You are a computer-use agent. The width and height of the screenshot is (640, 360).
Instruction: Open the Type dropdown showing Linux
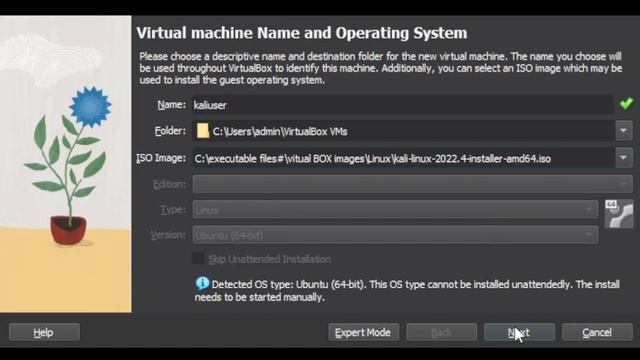396,210
